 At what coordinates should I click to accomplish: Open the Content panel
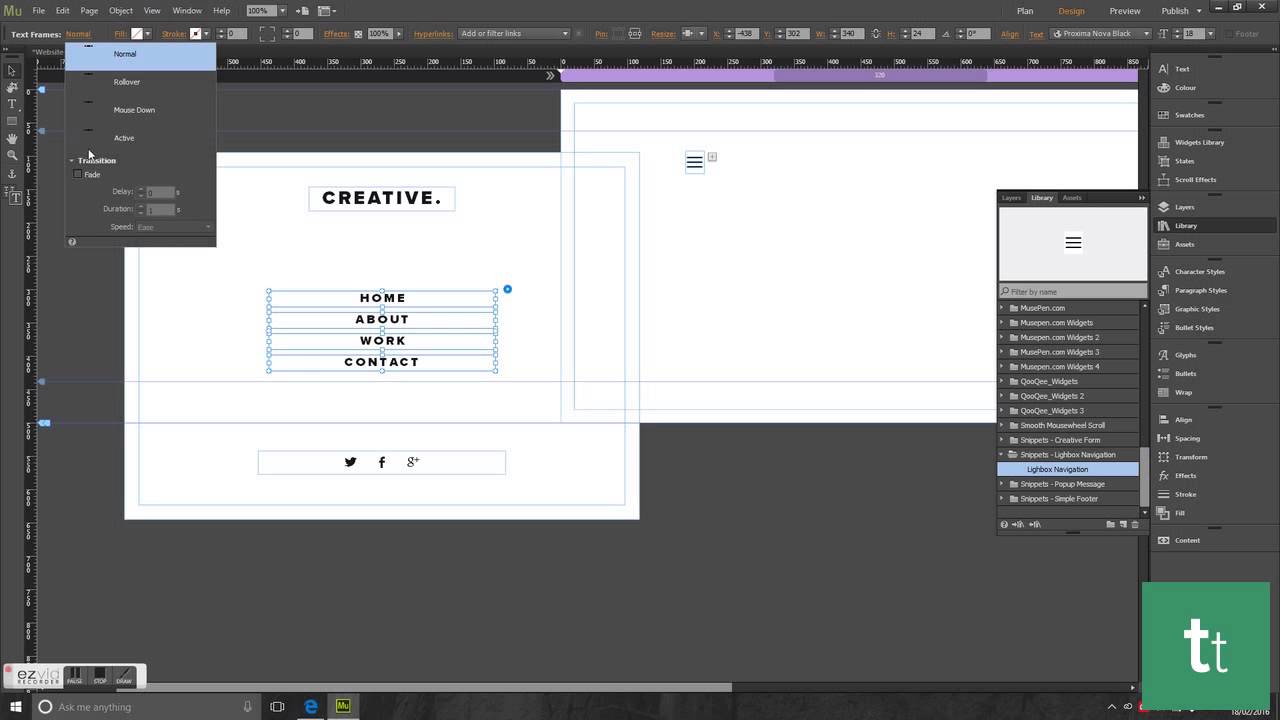[x=1187, y=541]
